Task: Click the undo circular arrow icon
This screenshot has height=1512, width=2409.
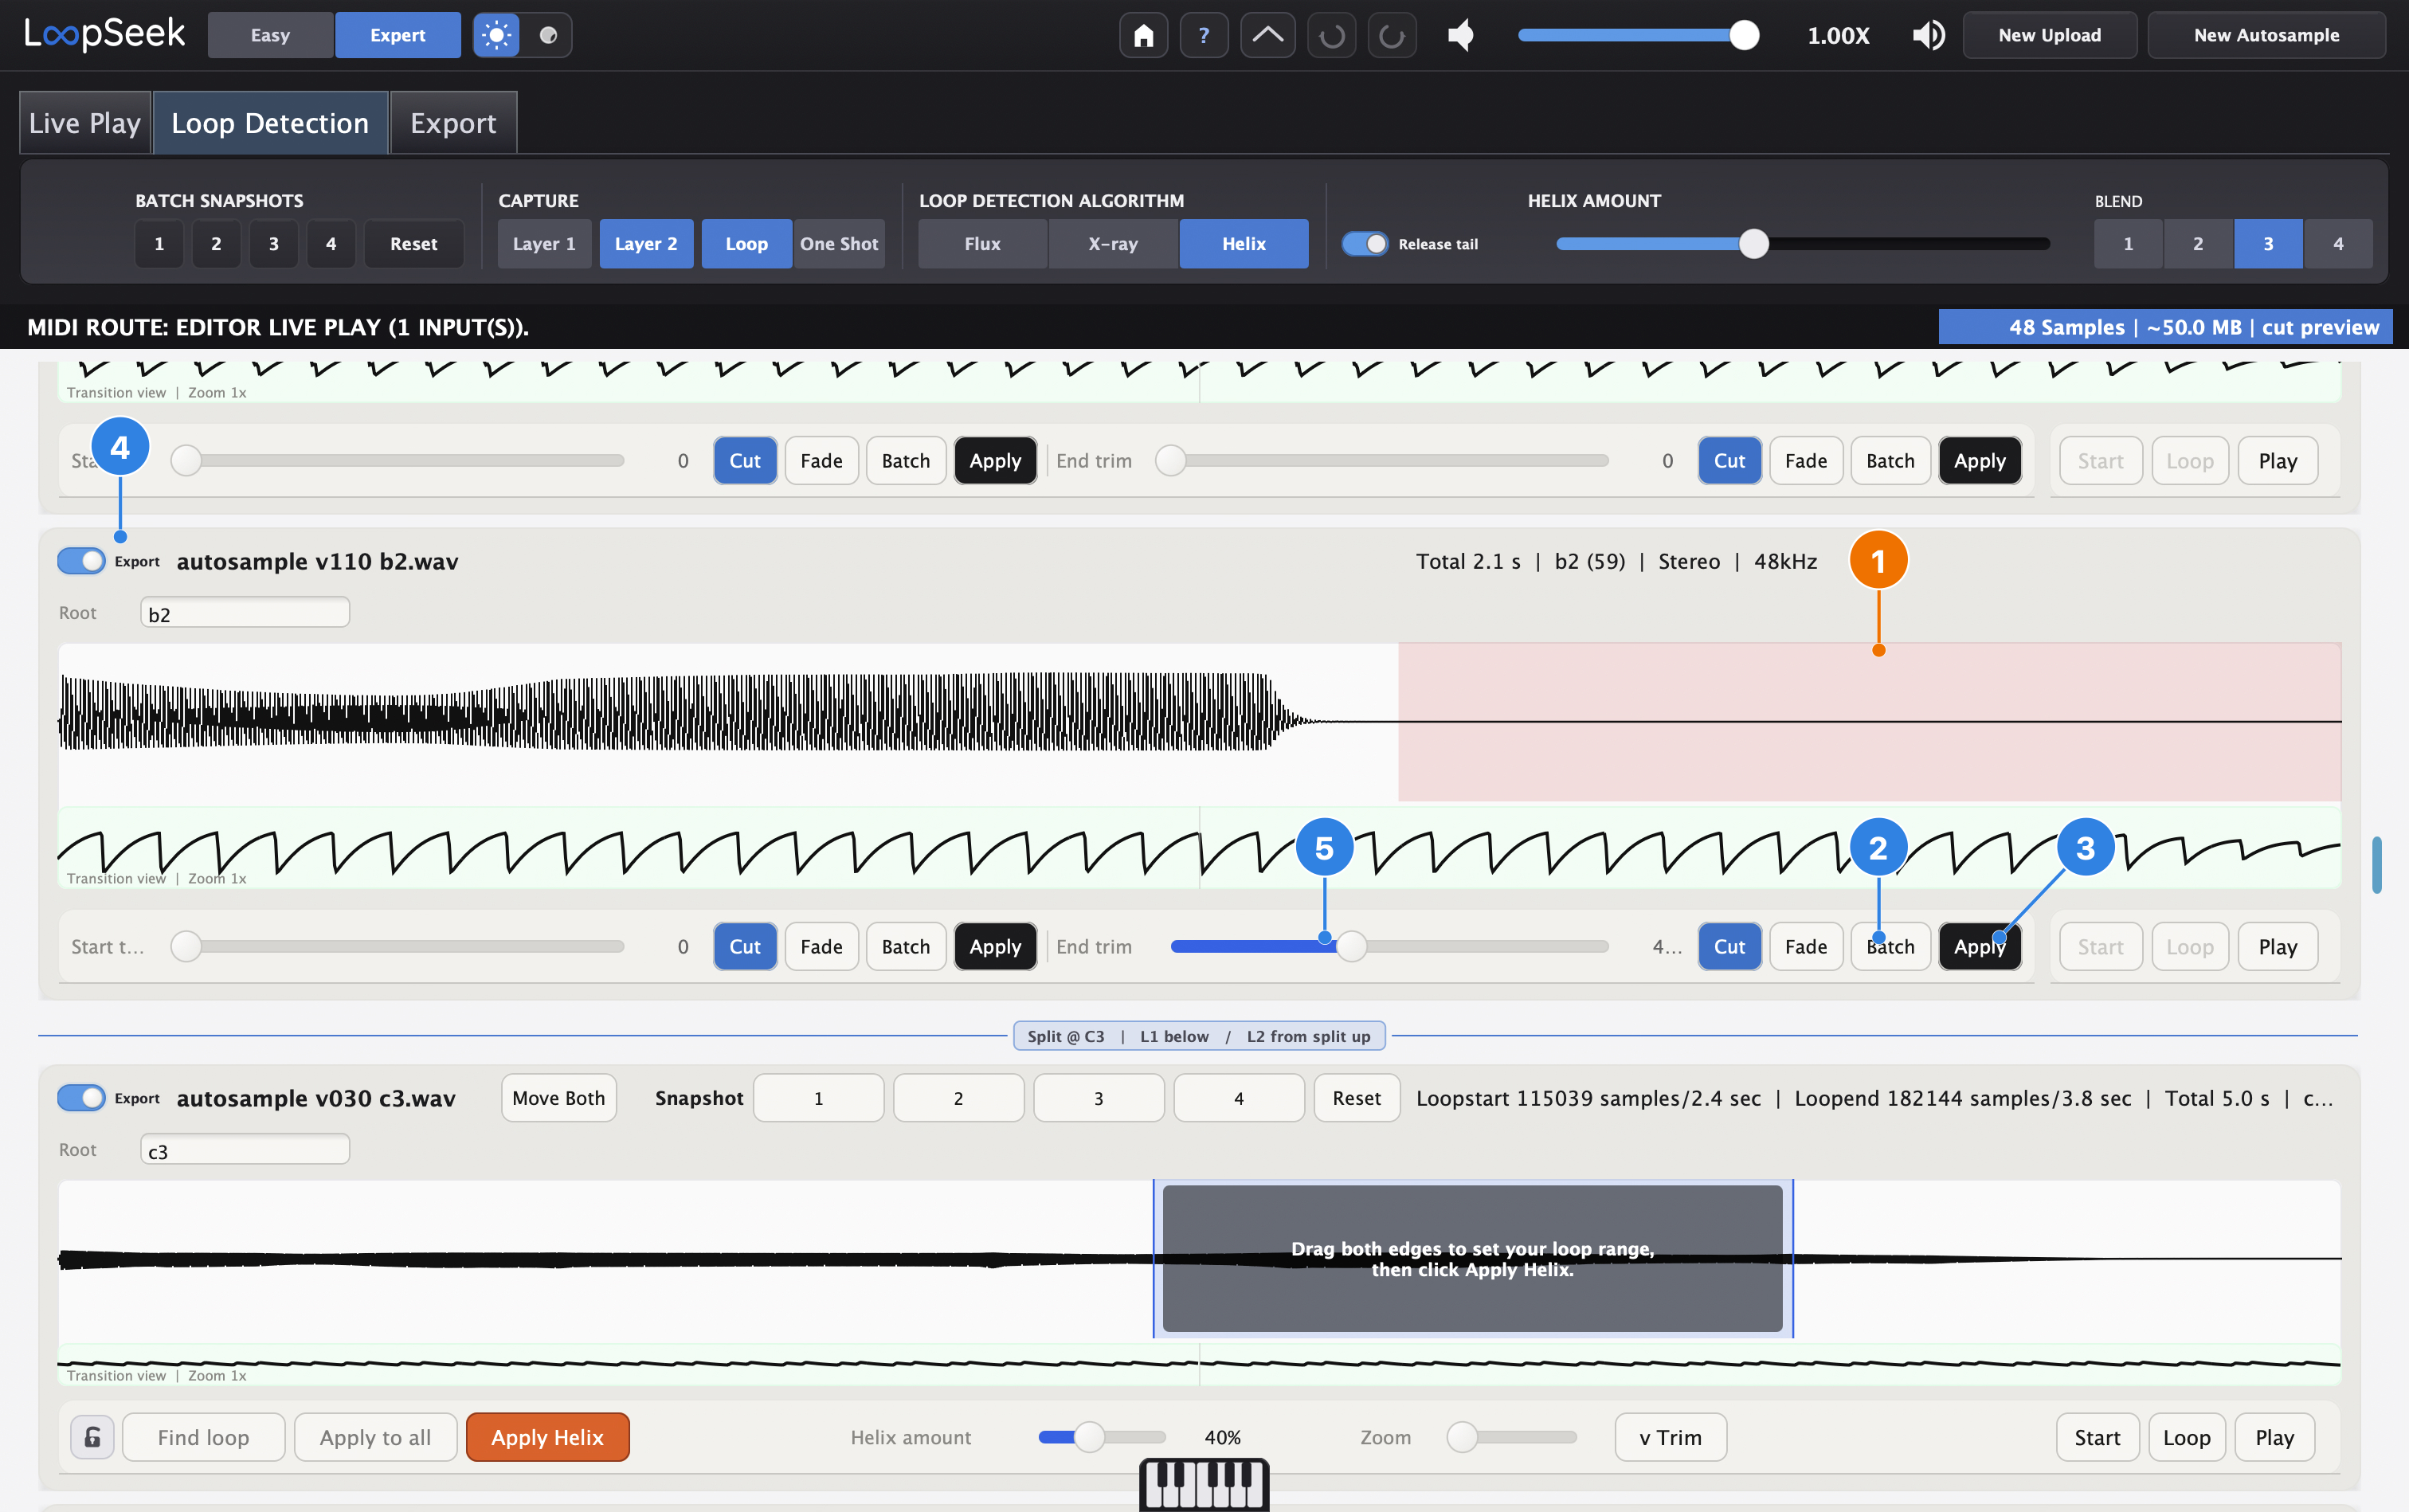Action: (1331, 35)
